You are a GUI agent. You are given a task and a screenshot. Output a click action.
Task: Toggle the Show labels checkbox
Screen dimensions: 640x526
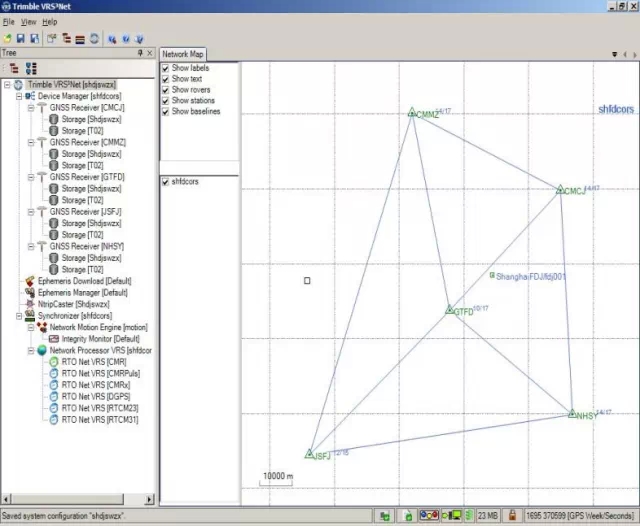[x=165, y=68]
